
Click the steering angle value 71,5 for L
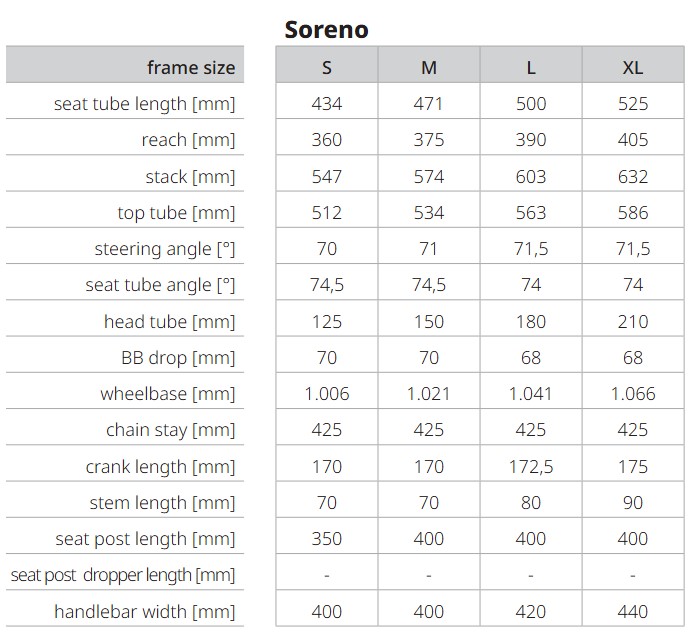[531, 249]
